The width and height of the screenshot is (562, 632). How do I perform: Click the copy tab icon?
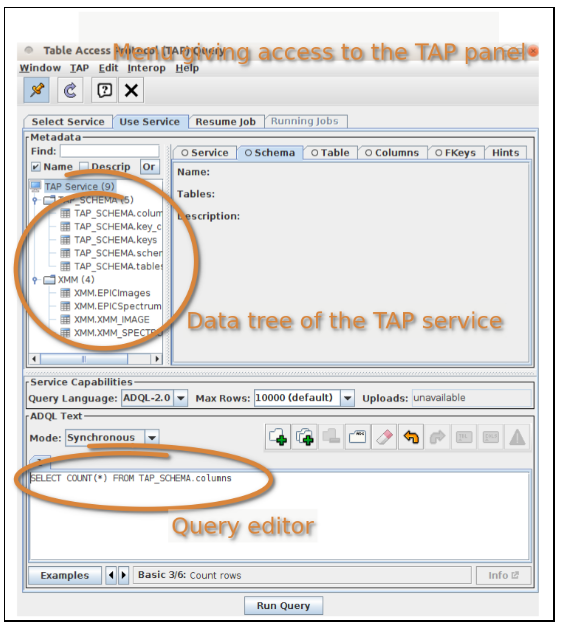click(304, 437)
